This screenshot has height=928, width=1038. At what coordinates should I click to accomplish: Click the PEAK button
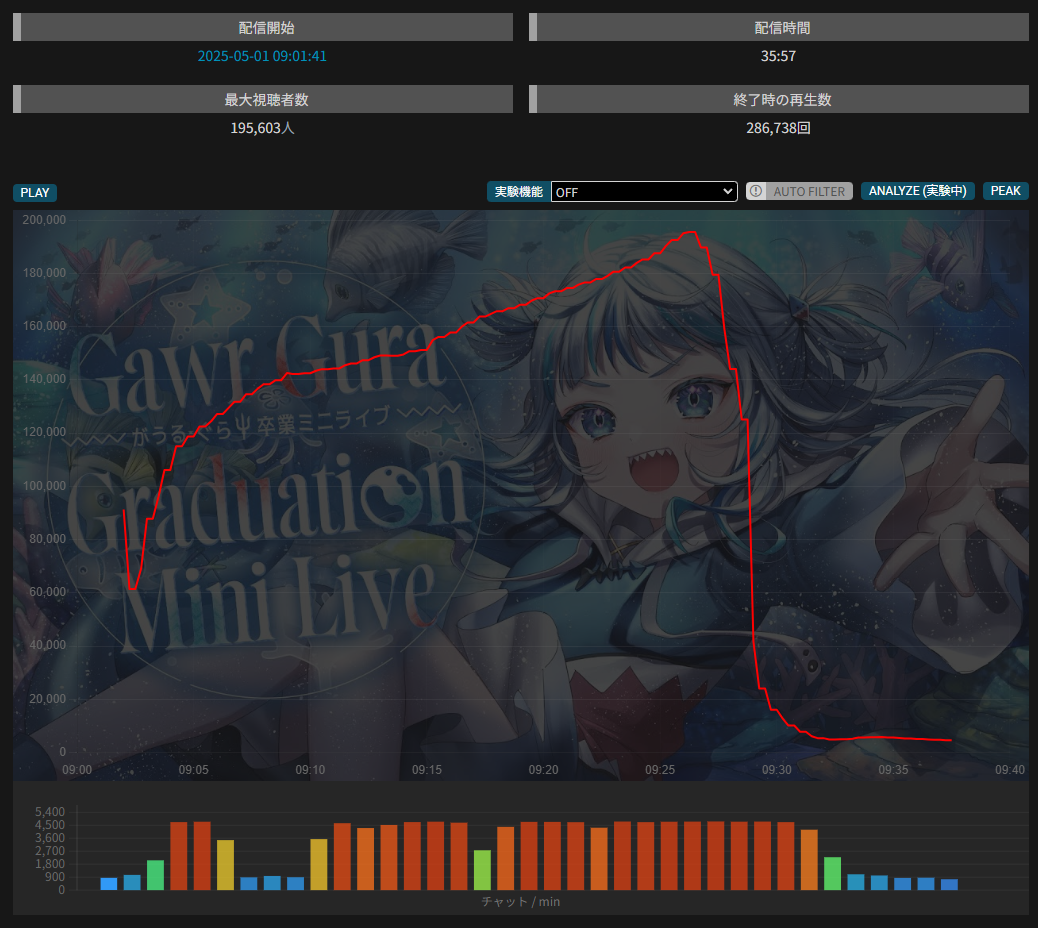1006,191
